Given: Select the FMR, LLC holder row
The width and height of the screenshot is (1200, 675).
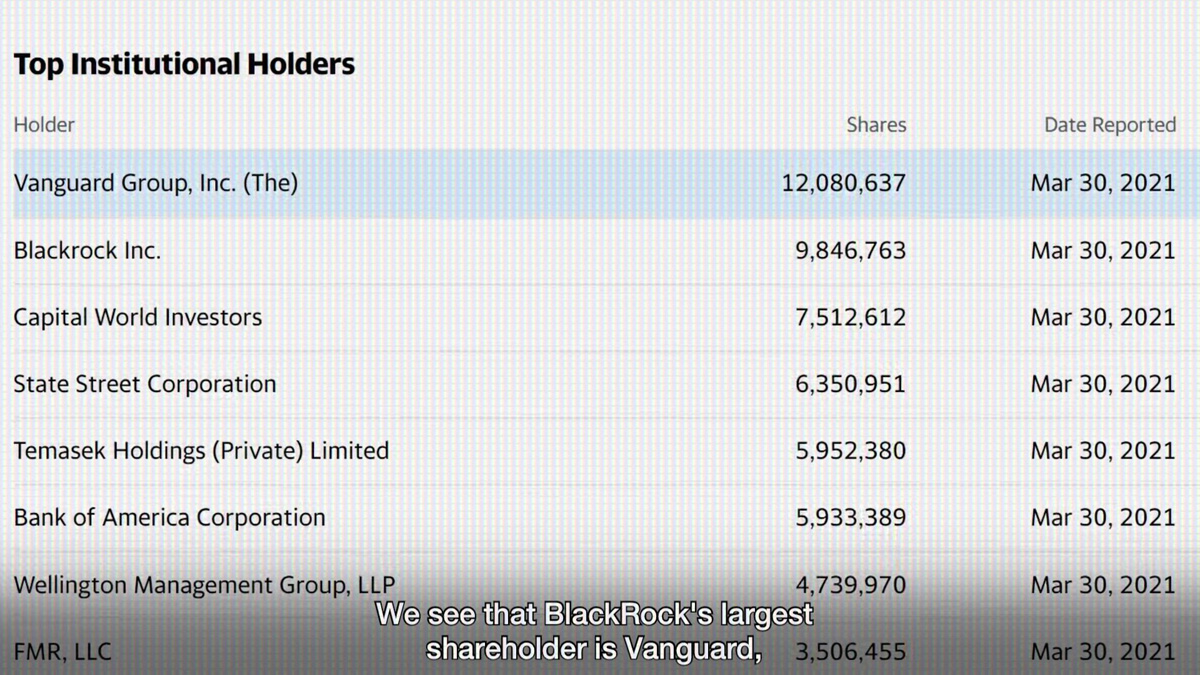Looking at the screenshot, I should [63, 652].
